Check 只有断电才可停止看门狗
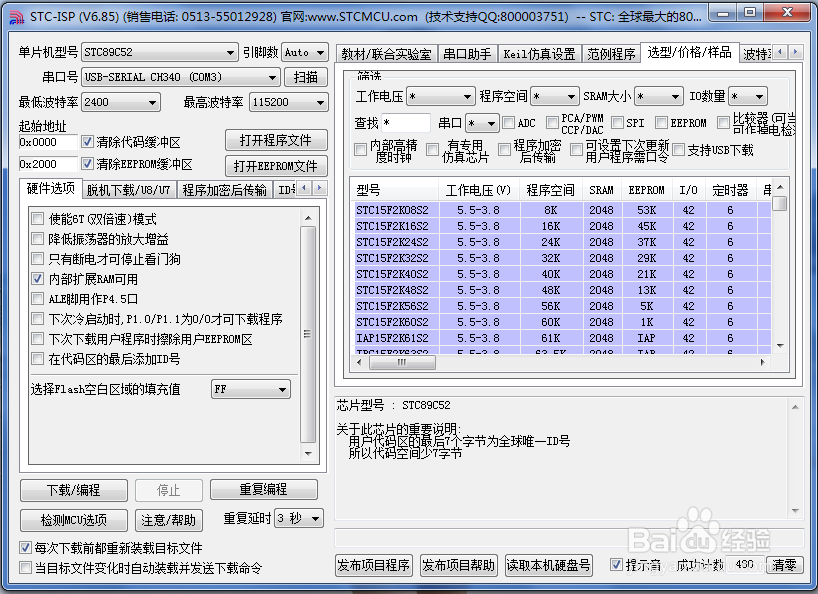The width and height of the screenshot is (818, 594). 37,259
